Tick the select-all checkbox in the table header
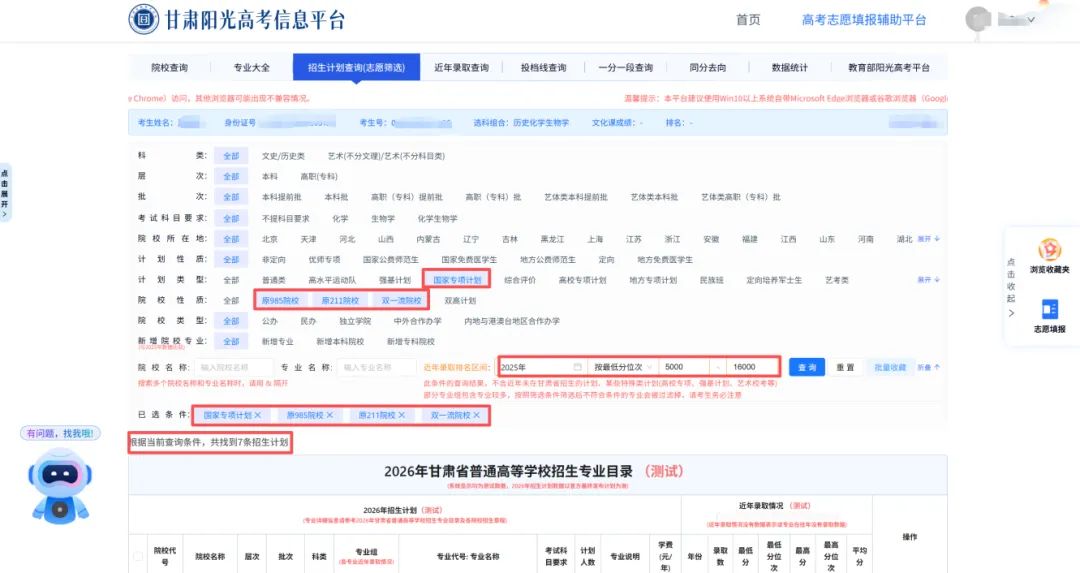Screen dimensions: 1080x573 tap(138, 556)
